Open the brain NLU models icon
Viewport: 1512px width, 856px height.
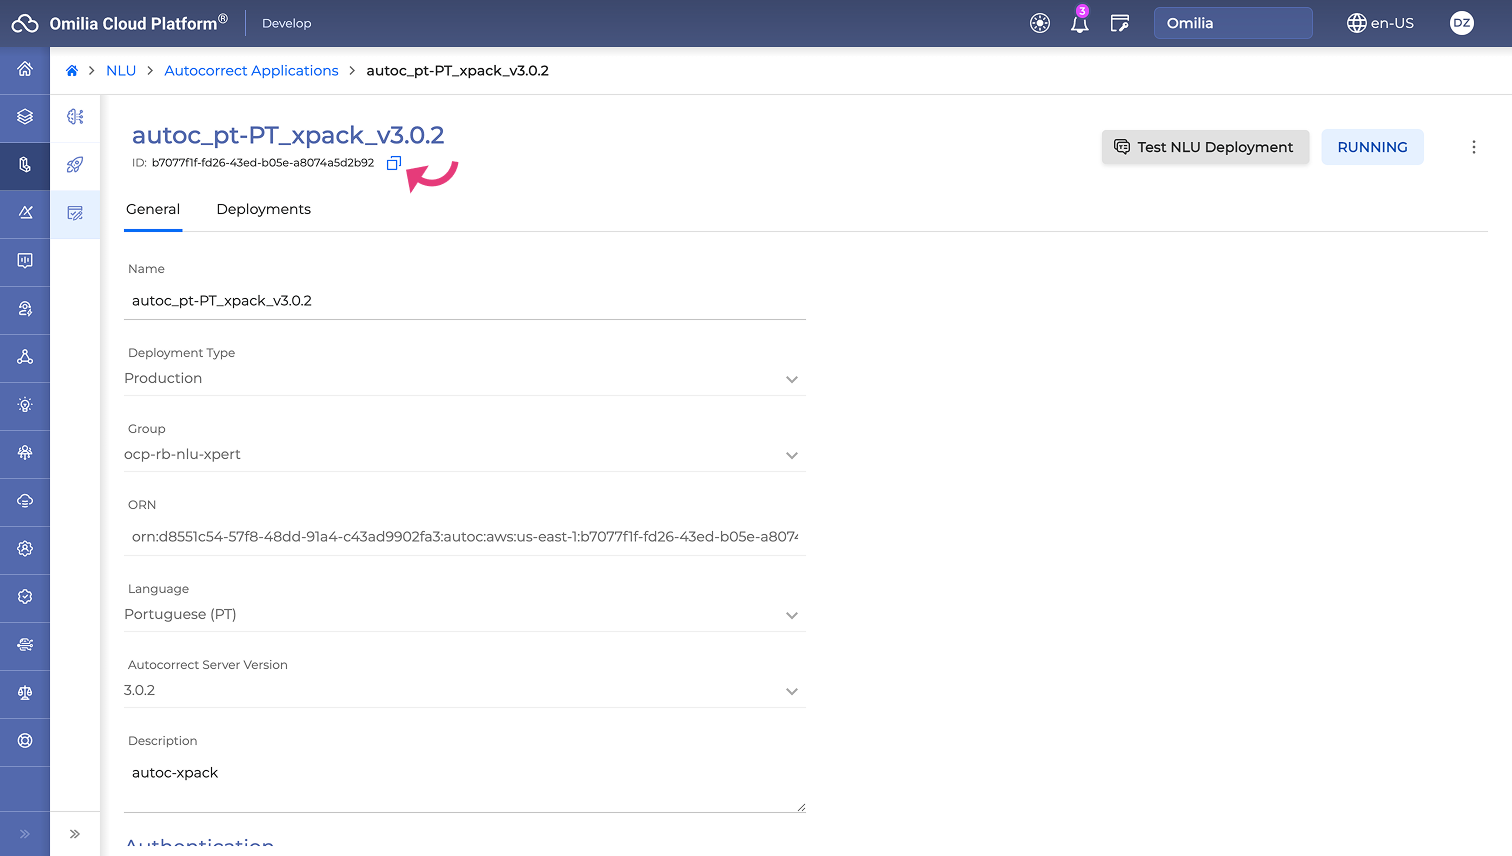click(75, 117)
